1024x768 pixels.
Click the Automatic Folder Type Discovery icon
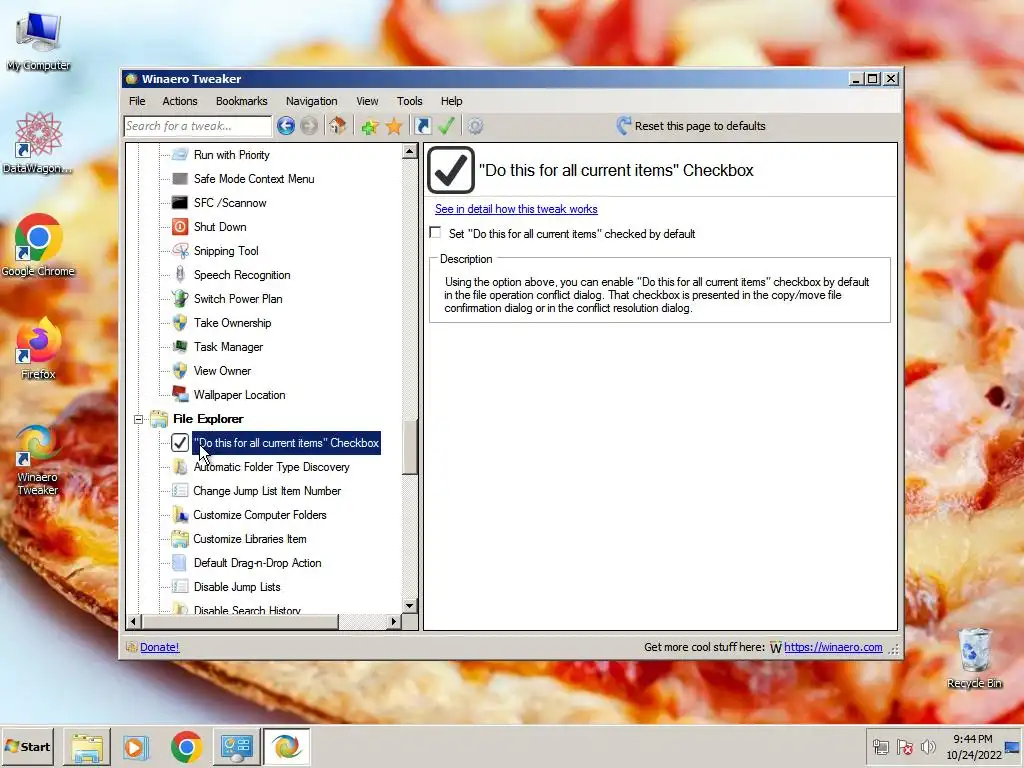tap(180, 467)
